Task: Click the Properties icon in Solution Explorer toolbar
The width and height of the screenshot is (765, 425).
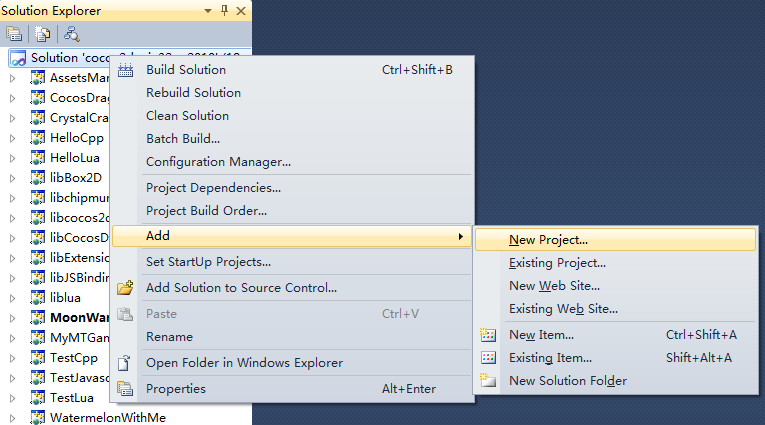Action: point(14,34)
